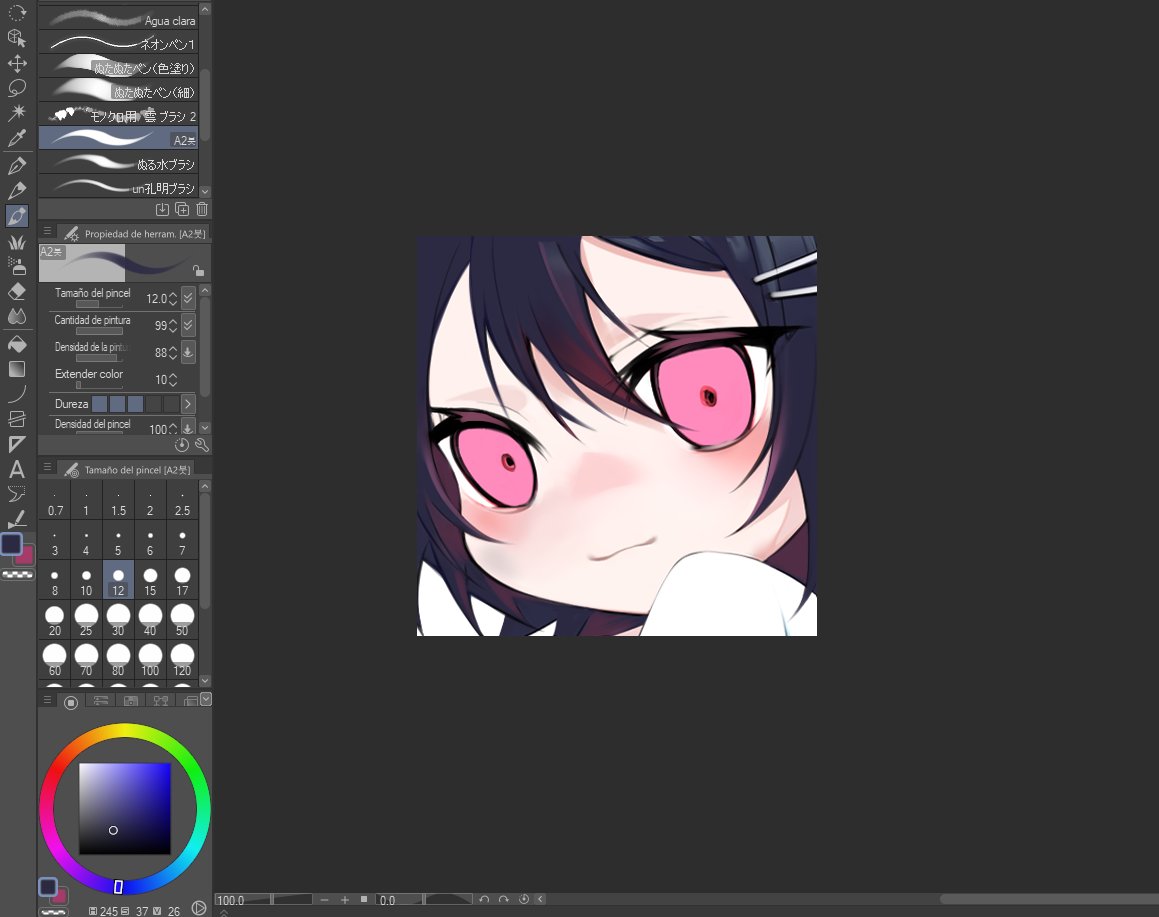Select the rotate view tool at toolbar top
Screen dimensions: 1159x917
pyautogui.click(x=16, y=13)
